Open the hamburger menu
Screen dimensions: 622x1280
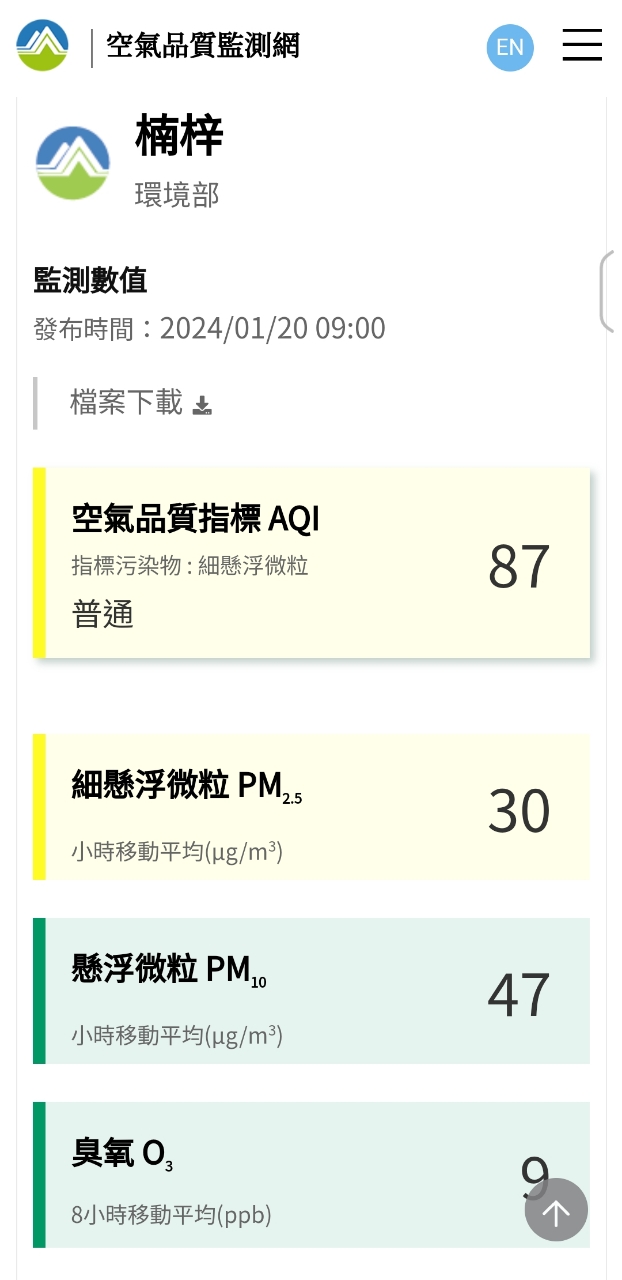[x=582, y=45]
